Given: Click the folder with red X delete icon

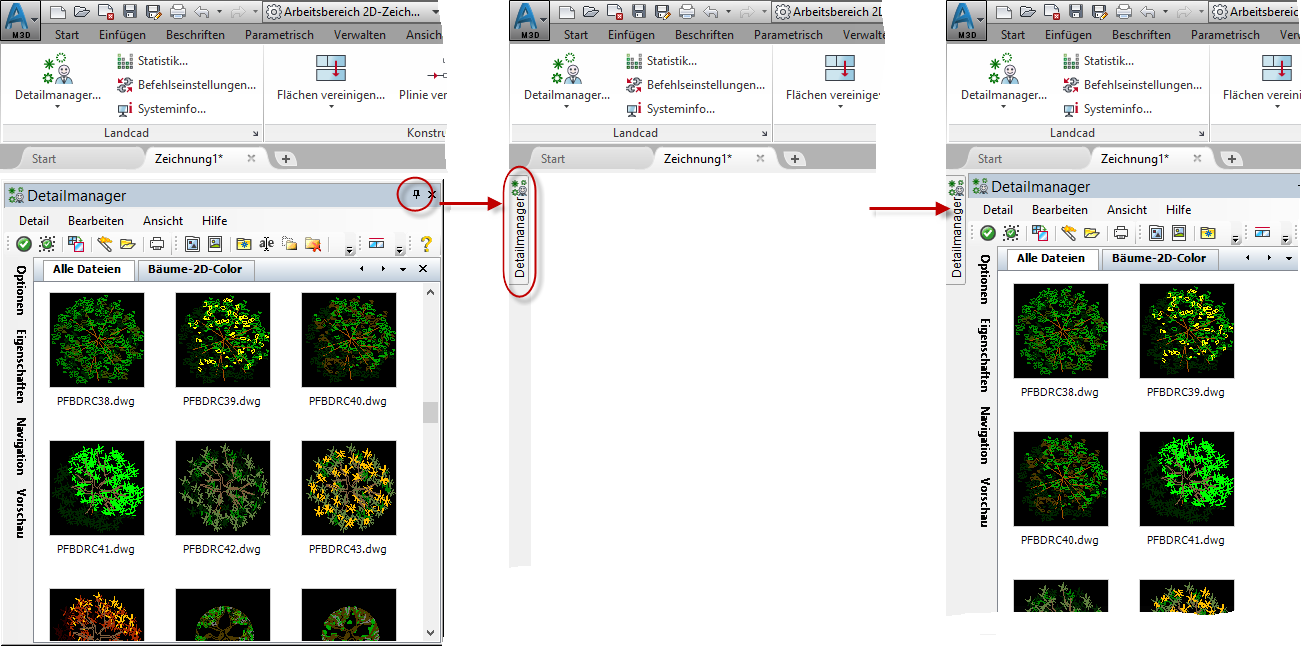Looking at the screenshot, I should 313,243.
